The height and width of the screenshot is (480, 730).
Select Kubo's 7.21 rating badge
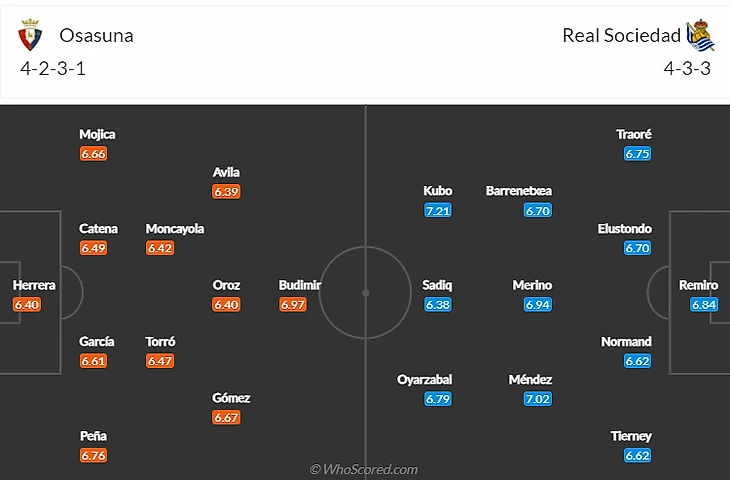438,210
